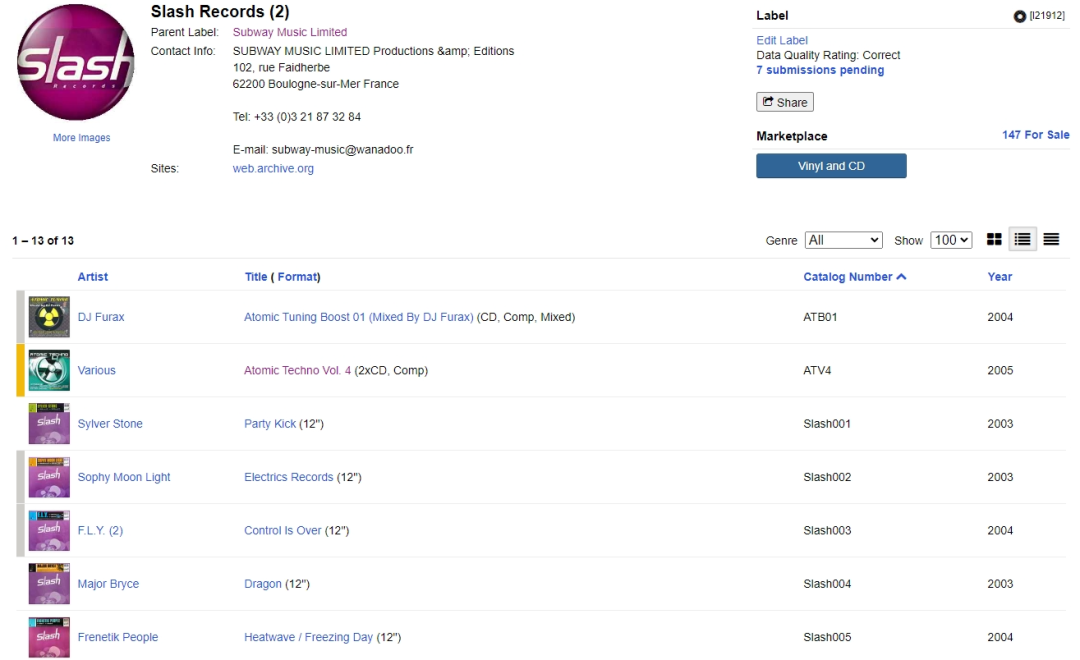Toggle Catalog Number sort order
This screenshot has height=660, width=1080.
click(x=854, y=276)
